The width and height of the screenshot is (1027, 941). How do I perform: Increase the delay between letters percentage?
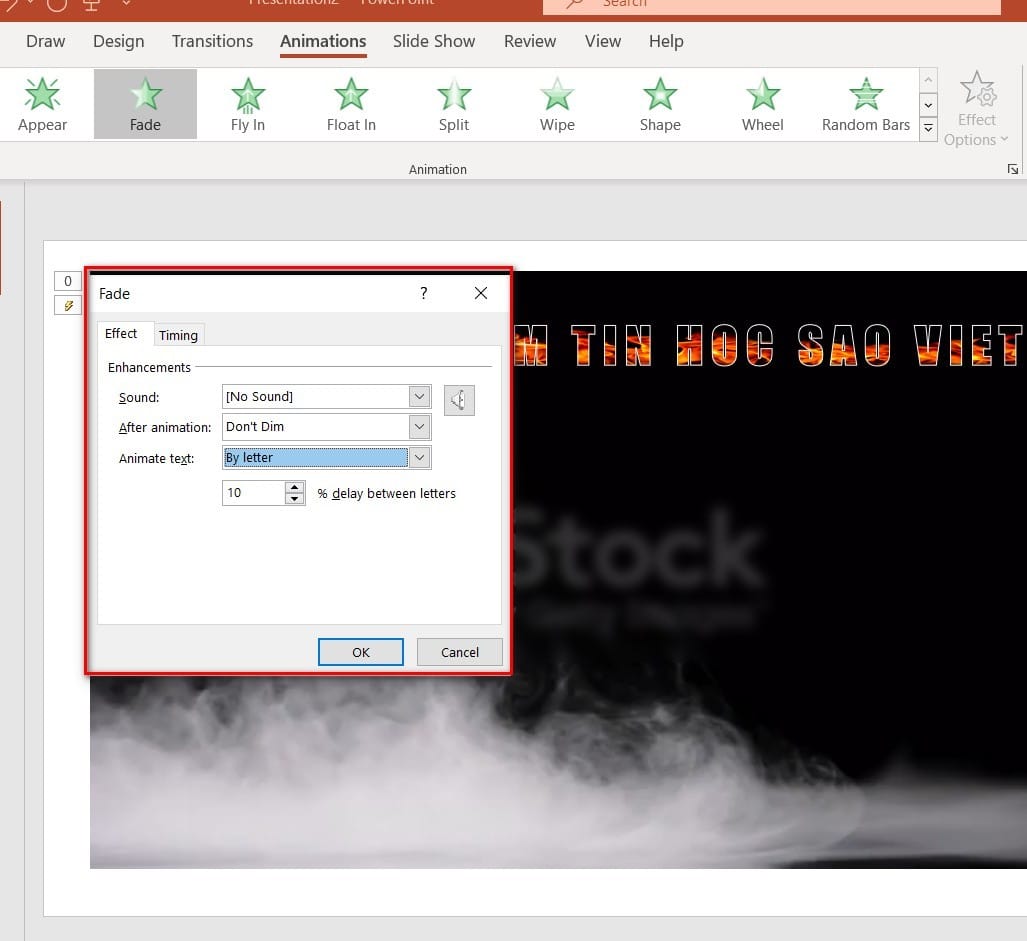pos(295,487)
